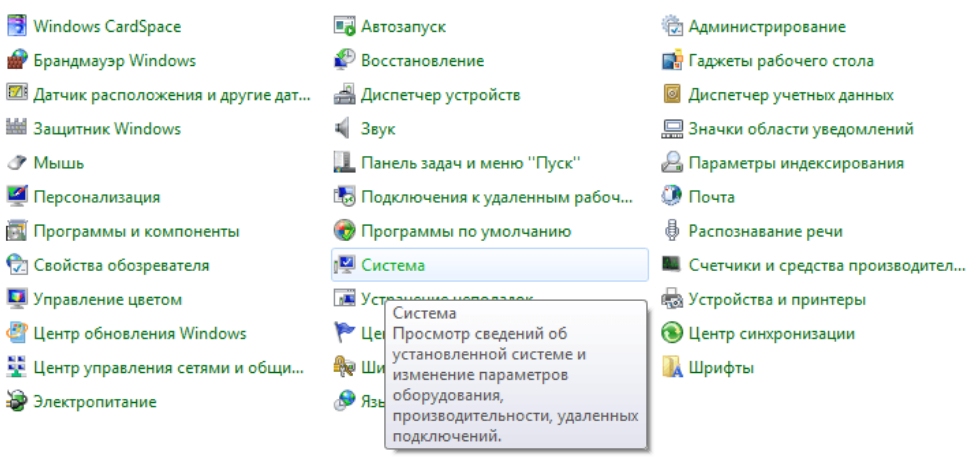Click the Устранение неполадок icon

(x=344, y=299)
